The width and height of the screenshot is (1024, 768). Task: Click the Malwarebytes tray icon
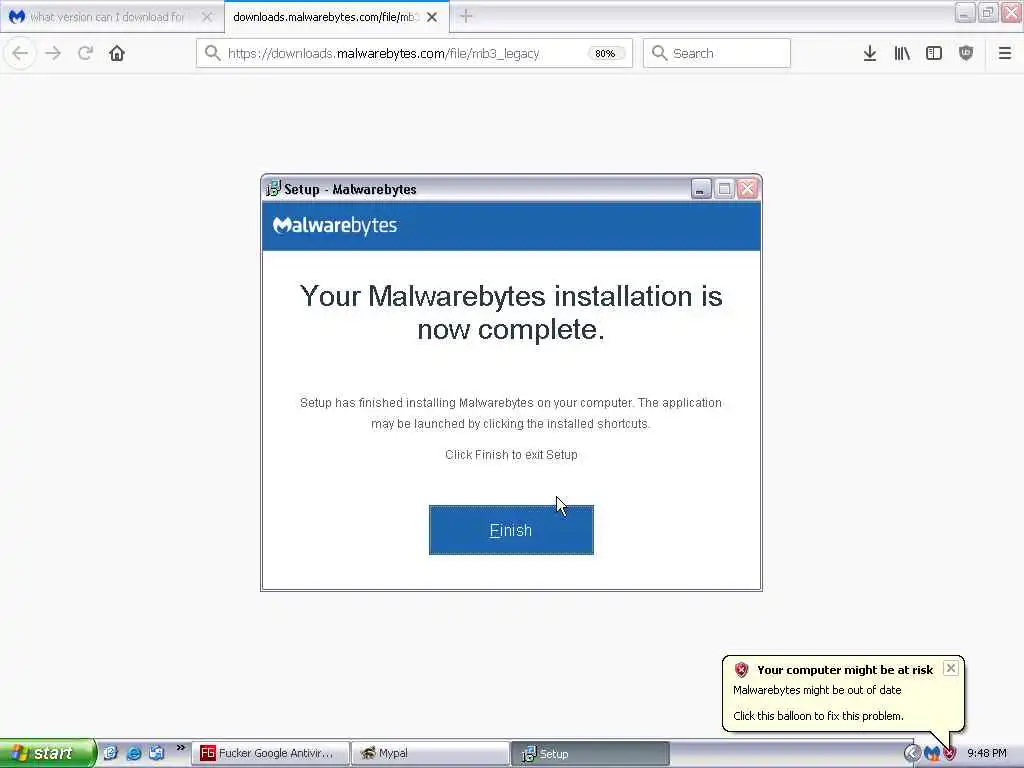[932, 754]
